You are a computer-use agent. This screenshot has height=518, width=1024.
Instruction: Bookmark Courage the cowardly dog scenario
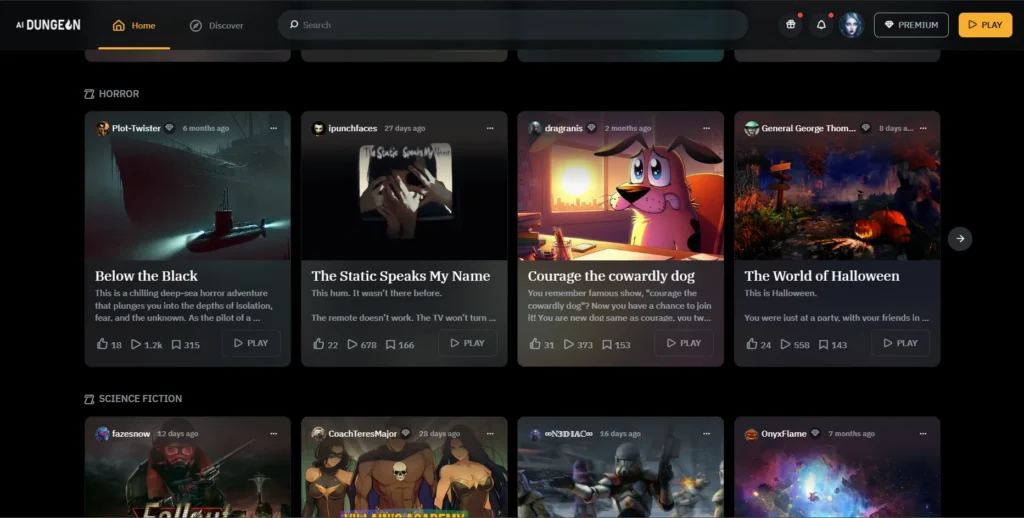(607, 344)
